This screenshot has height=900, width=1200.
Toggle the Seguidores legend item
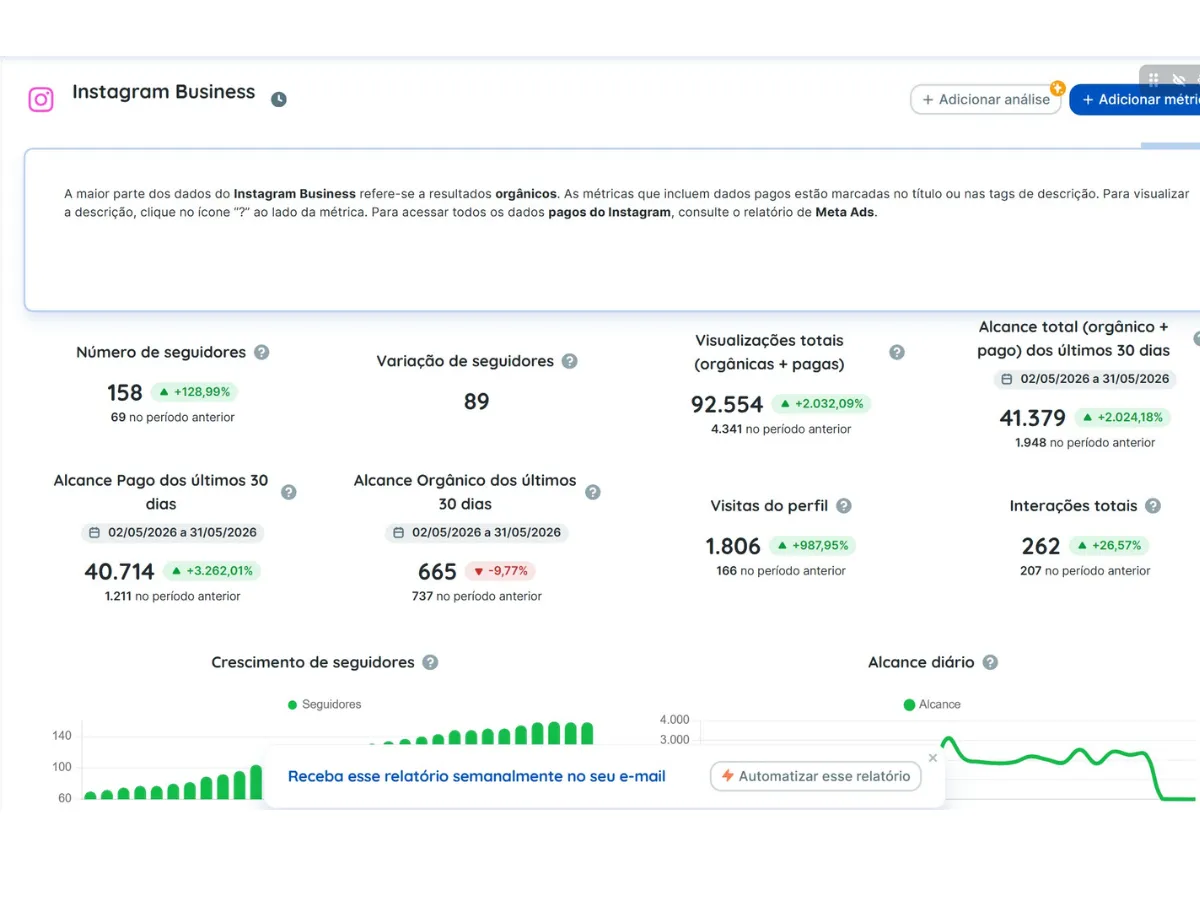click(325, 704)
